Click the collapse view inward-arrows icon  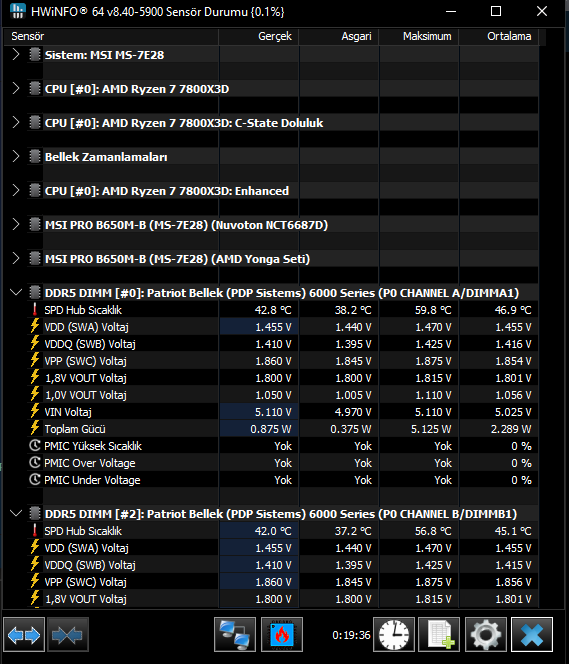click(68, 634)
